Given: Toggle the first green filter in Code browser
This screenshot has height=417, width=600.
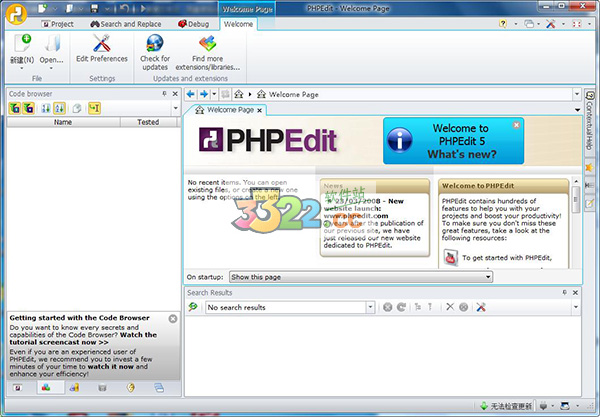Looking at the screenshot, I should point(15,108).
